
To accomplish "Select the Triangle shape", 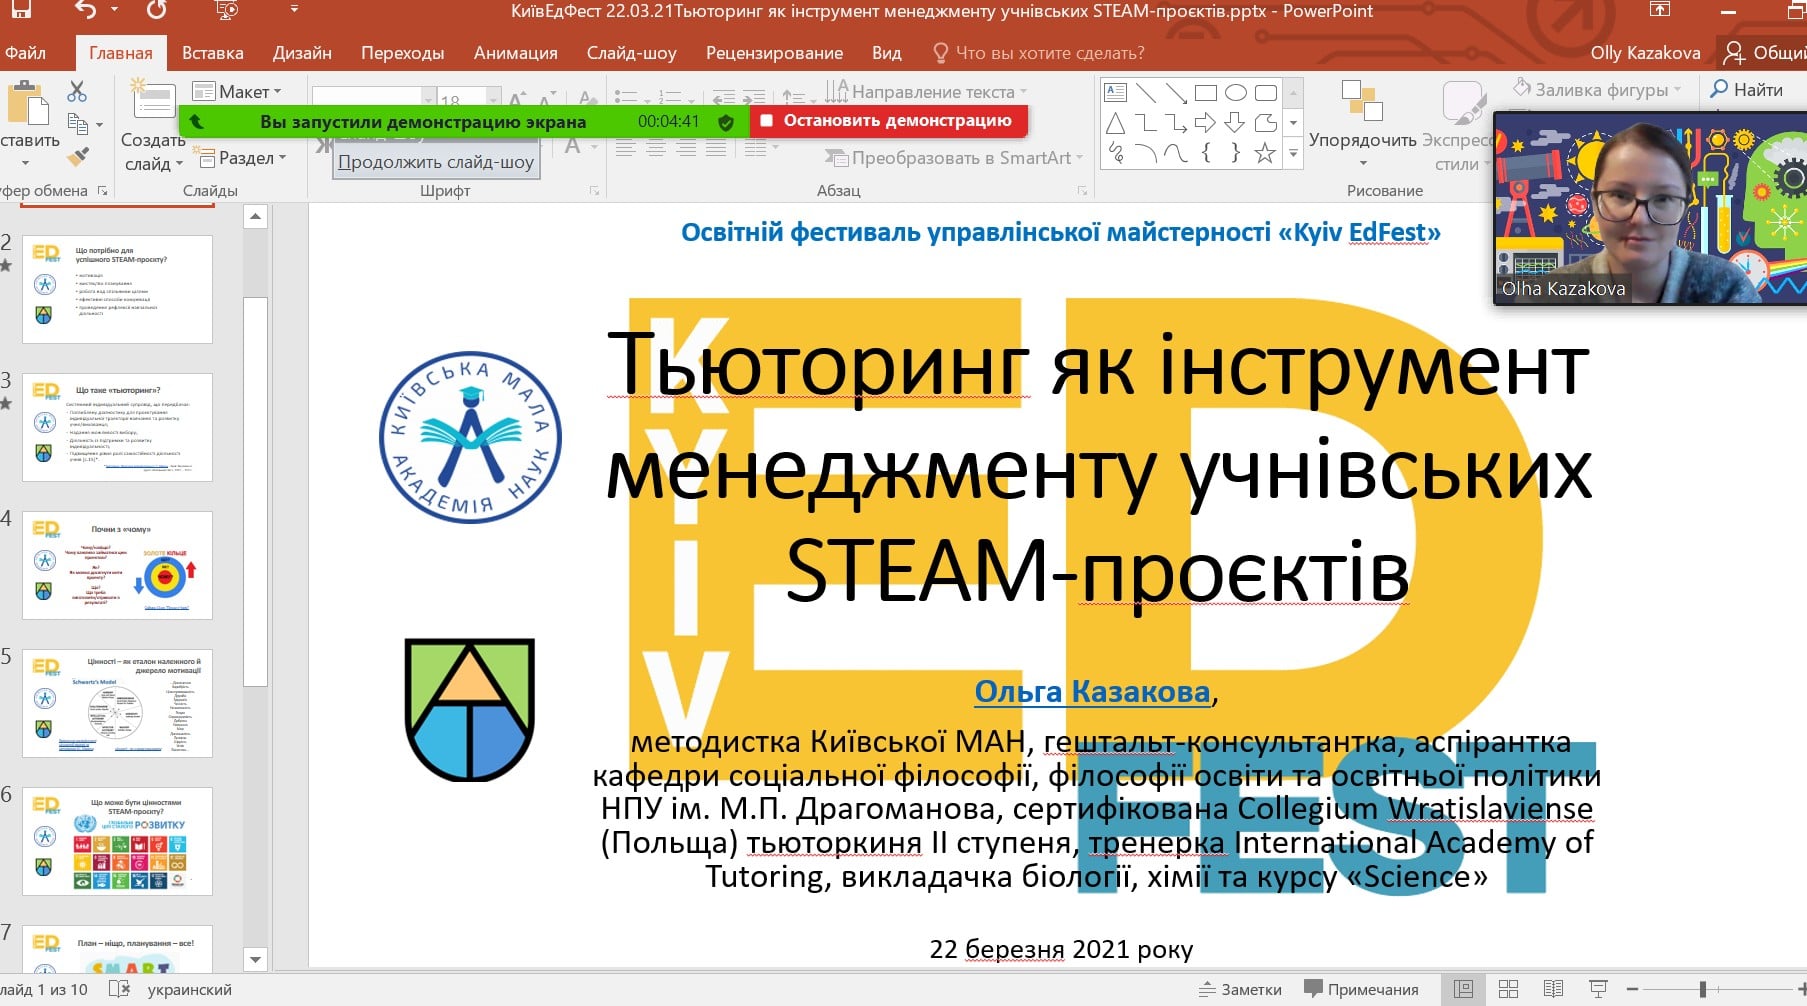I will [1115, 123].
